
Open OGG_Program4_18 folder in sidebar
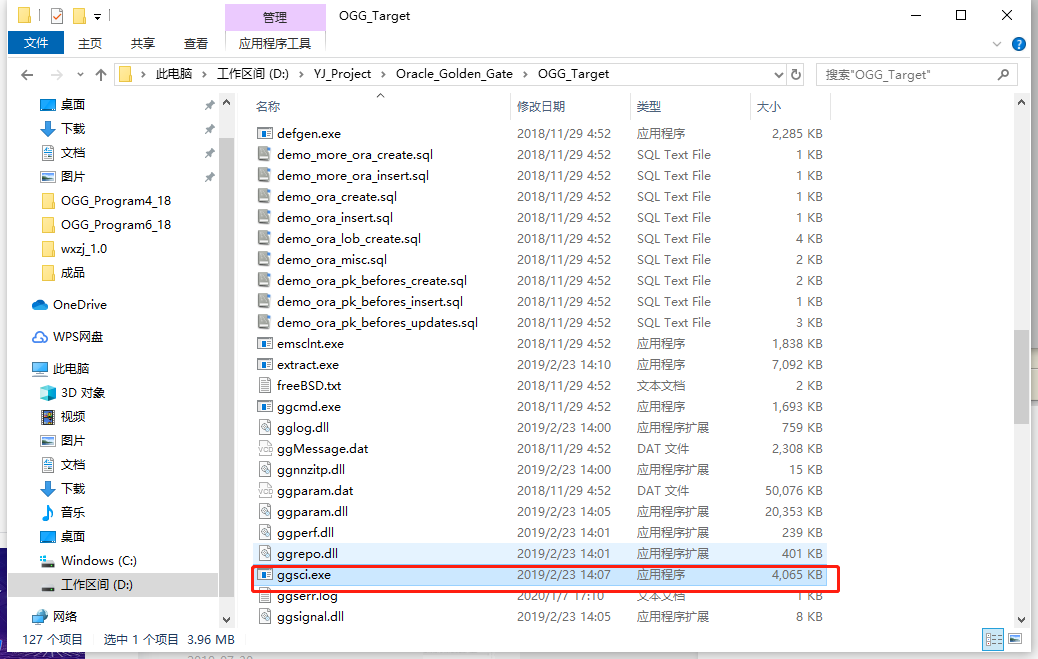click(x=115, y=201)
